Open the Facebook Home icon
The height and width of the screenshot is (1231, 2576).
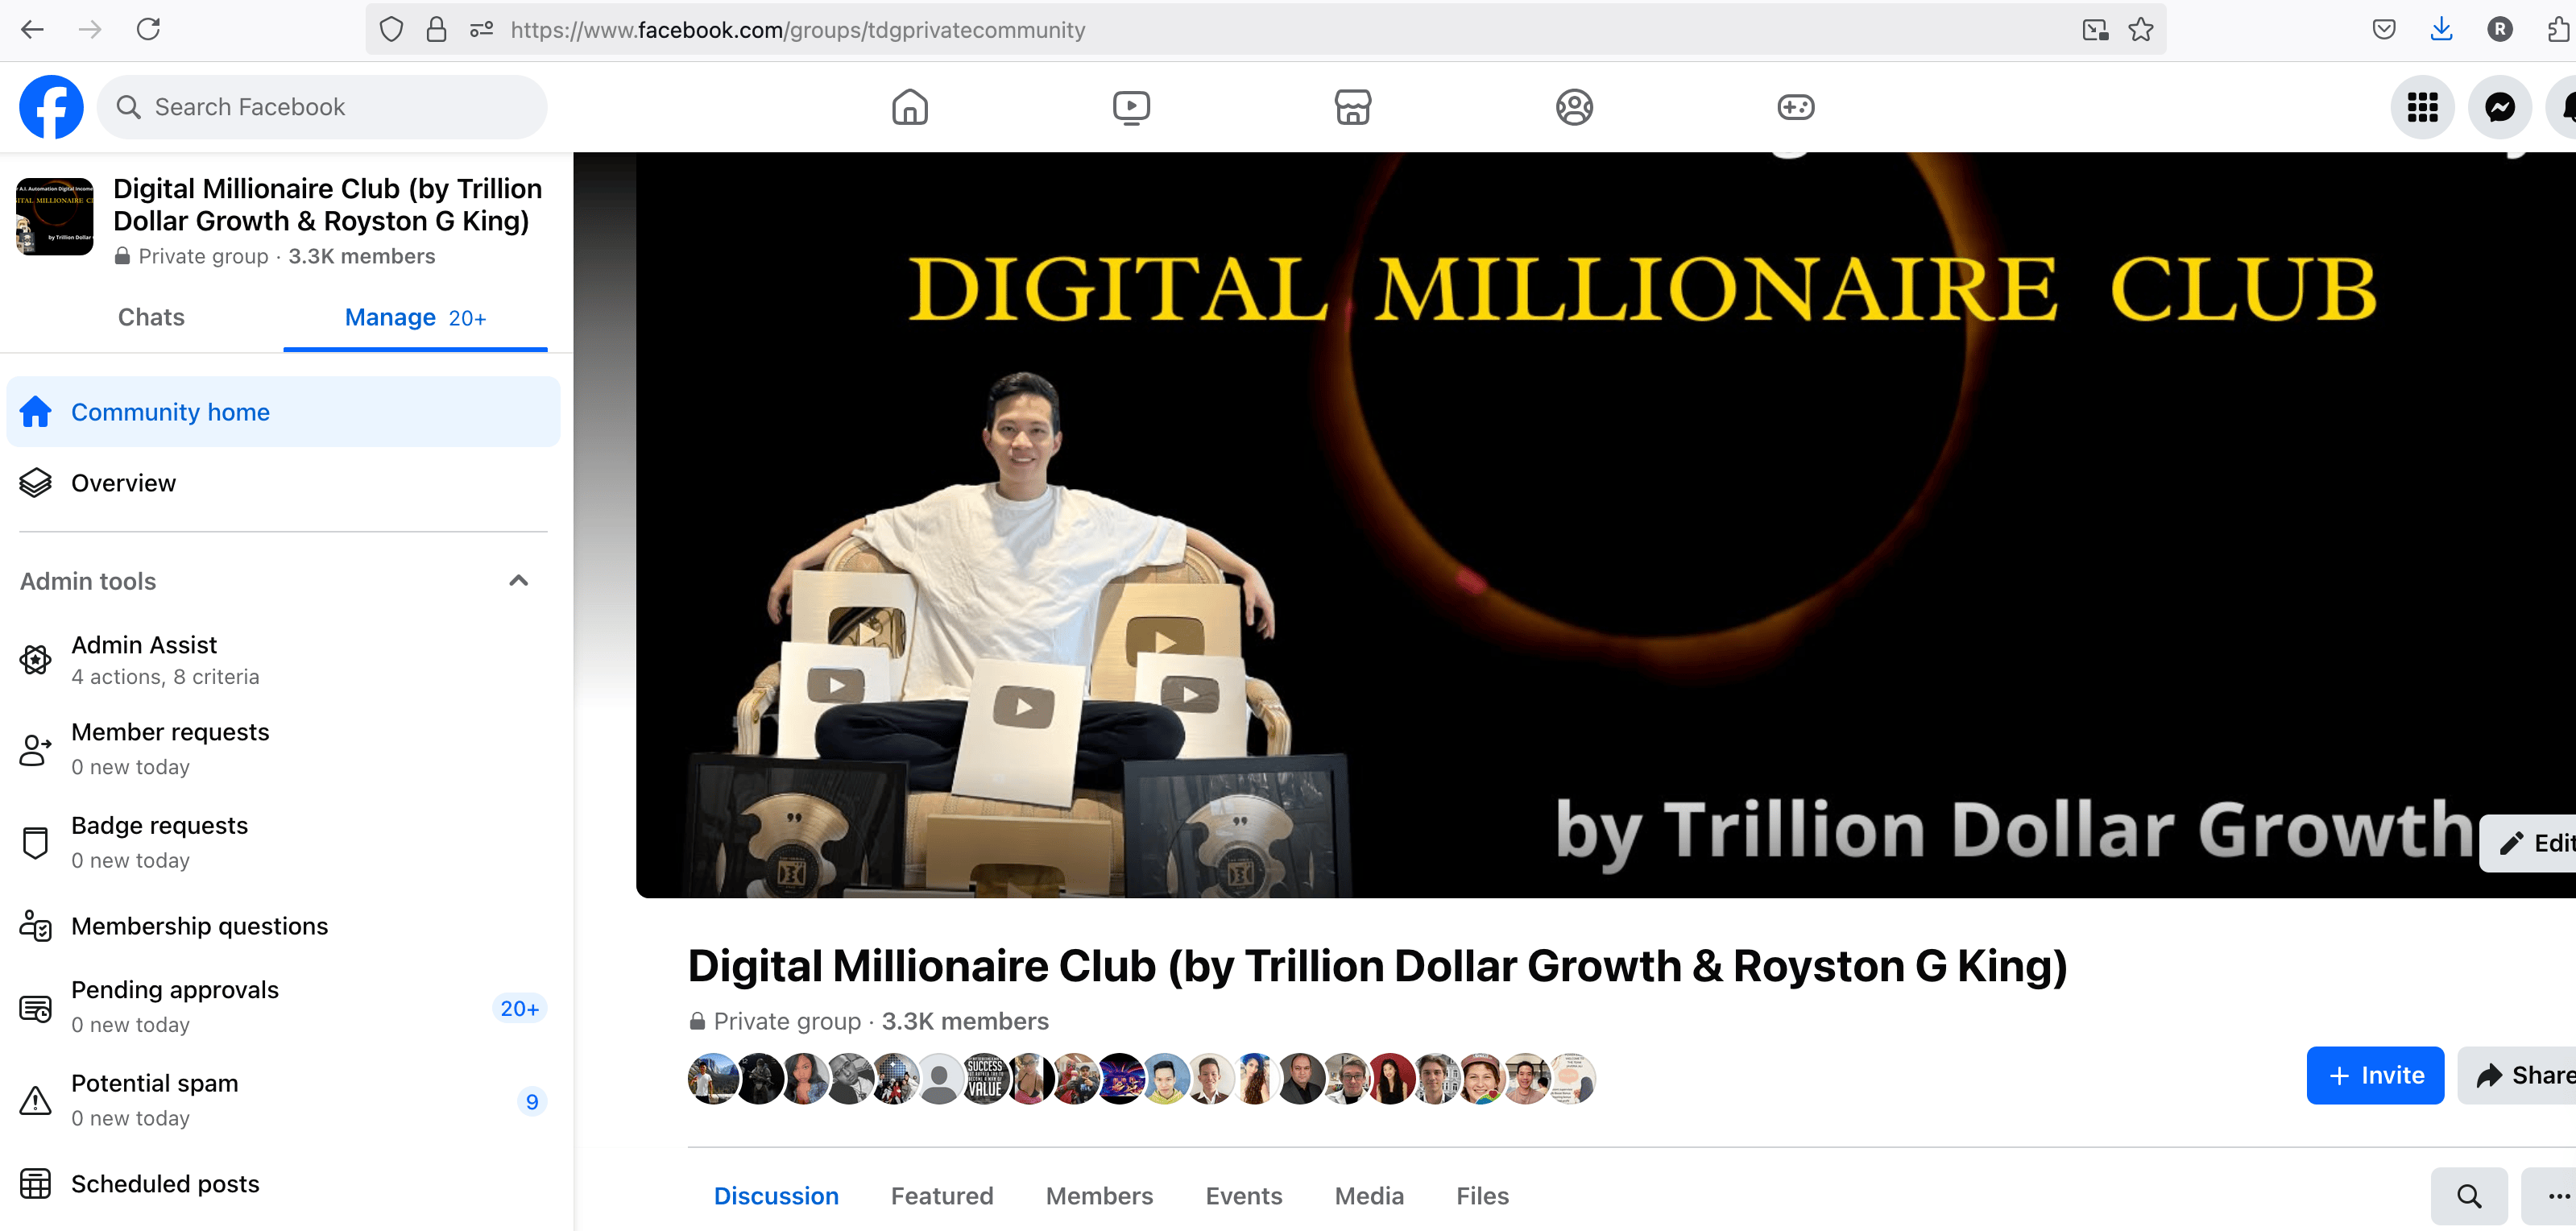pyautogui.click(x=909, y=107)
